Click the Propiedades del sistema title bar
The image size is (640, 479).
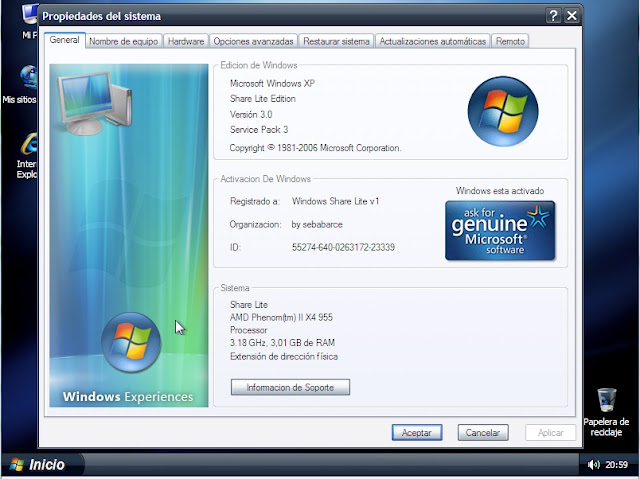click(x=292, y=16)
